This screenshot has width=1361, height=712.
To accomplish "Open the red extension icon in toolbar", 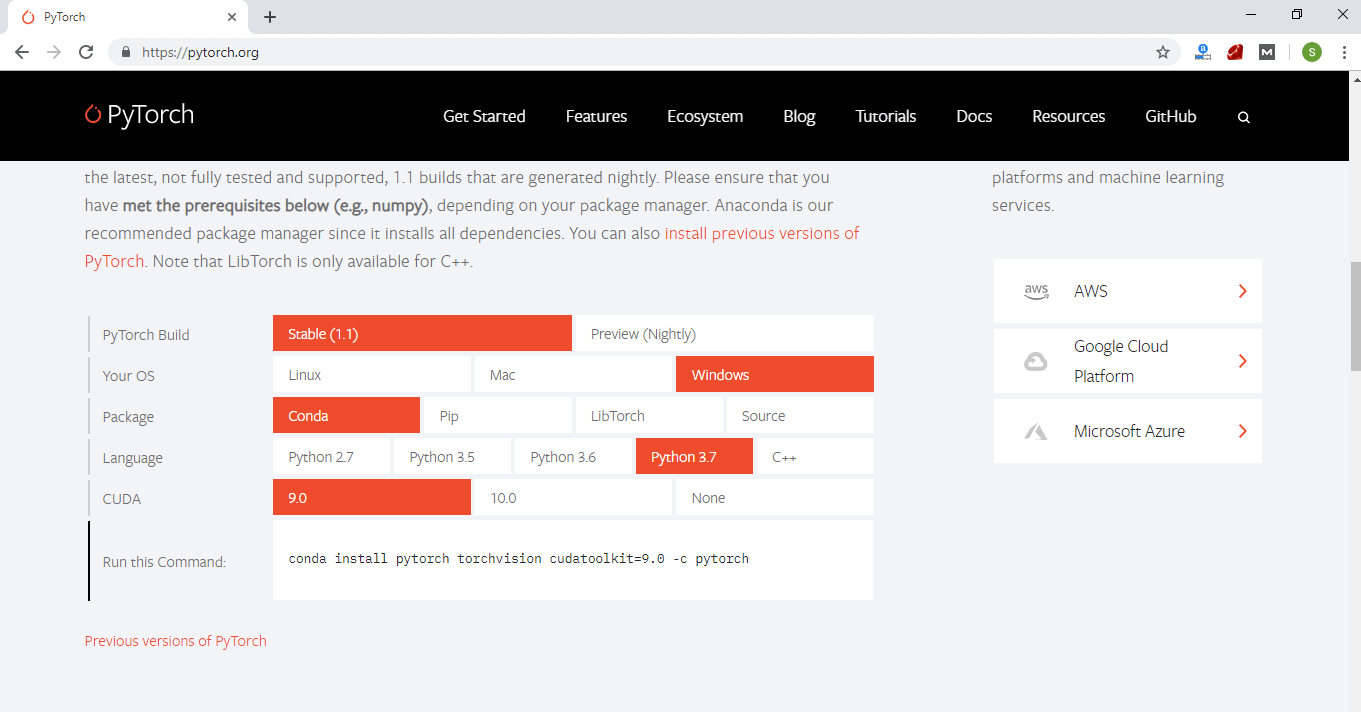I will (x=1235, y=52).
